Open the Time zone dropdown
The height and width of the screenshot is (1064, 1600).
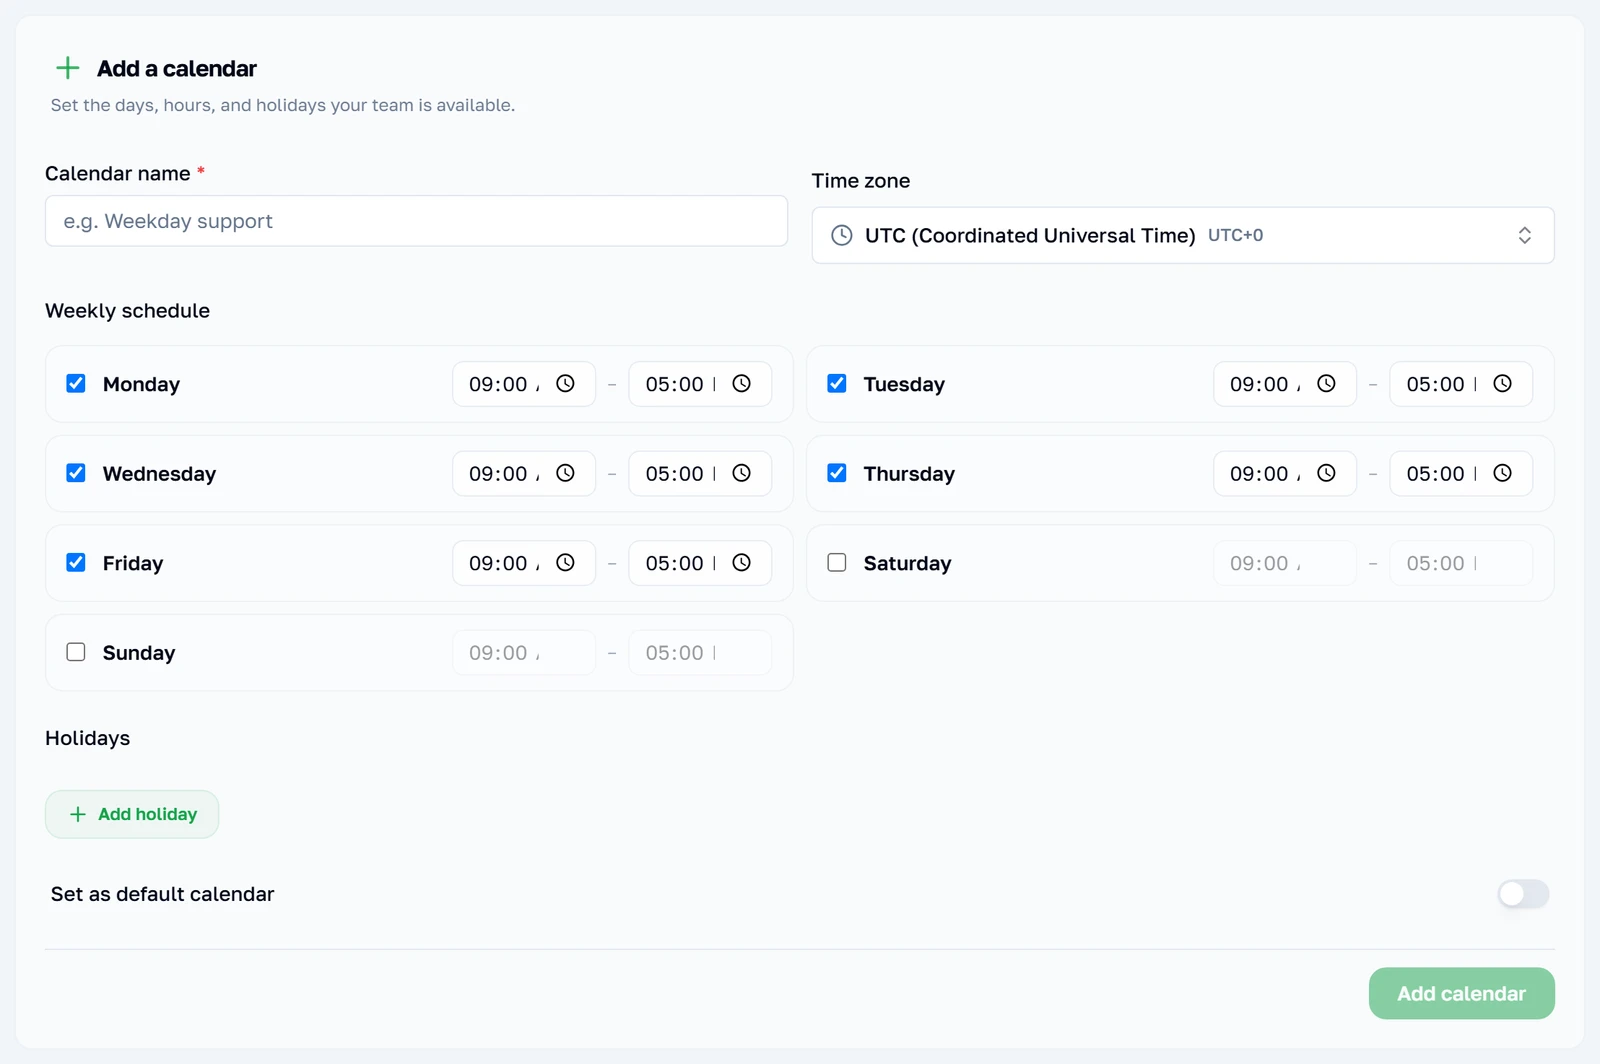(1183, 235)
